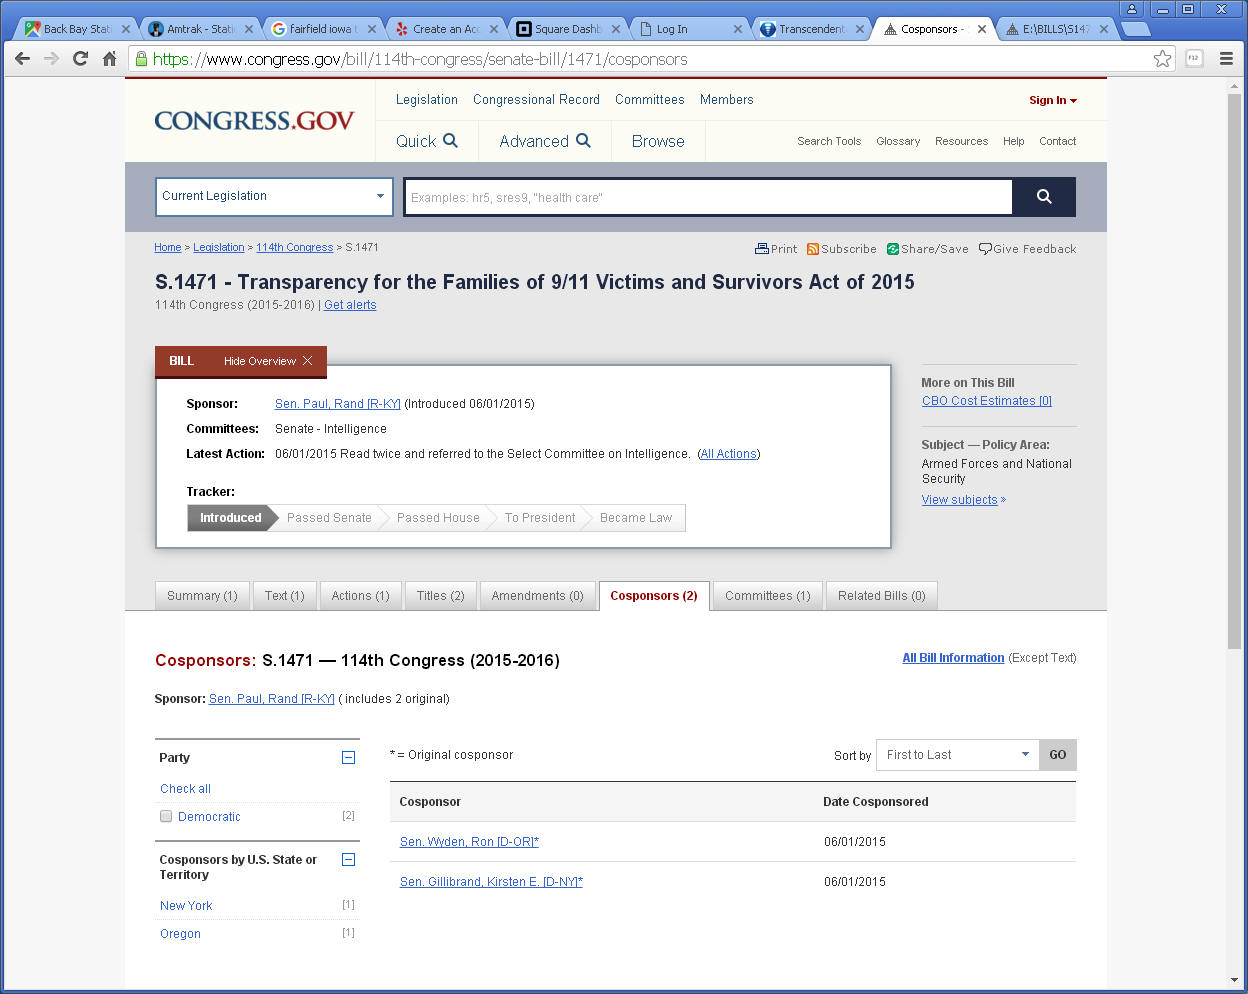Click the Introduced tracker step
1248x994 pixels.
coord(230,518)
